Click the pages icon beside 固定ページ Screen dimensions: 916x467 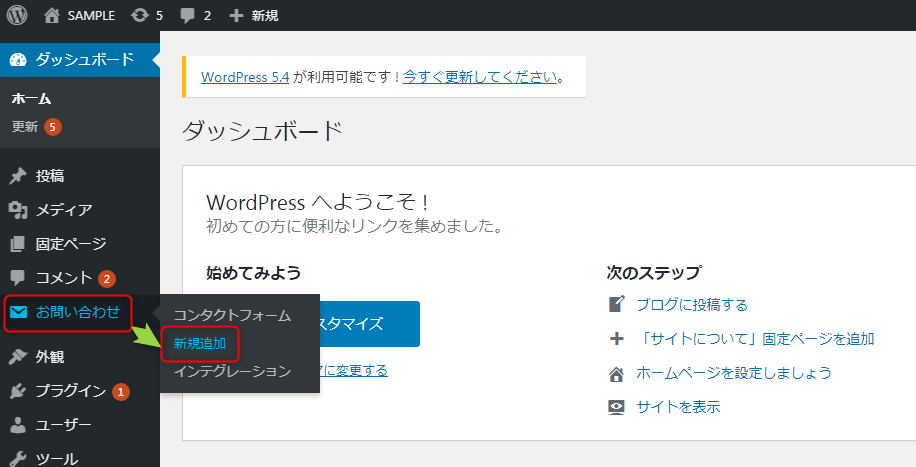18,244
